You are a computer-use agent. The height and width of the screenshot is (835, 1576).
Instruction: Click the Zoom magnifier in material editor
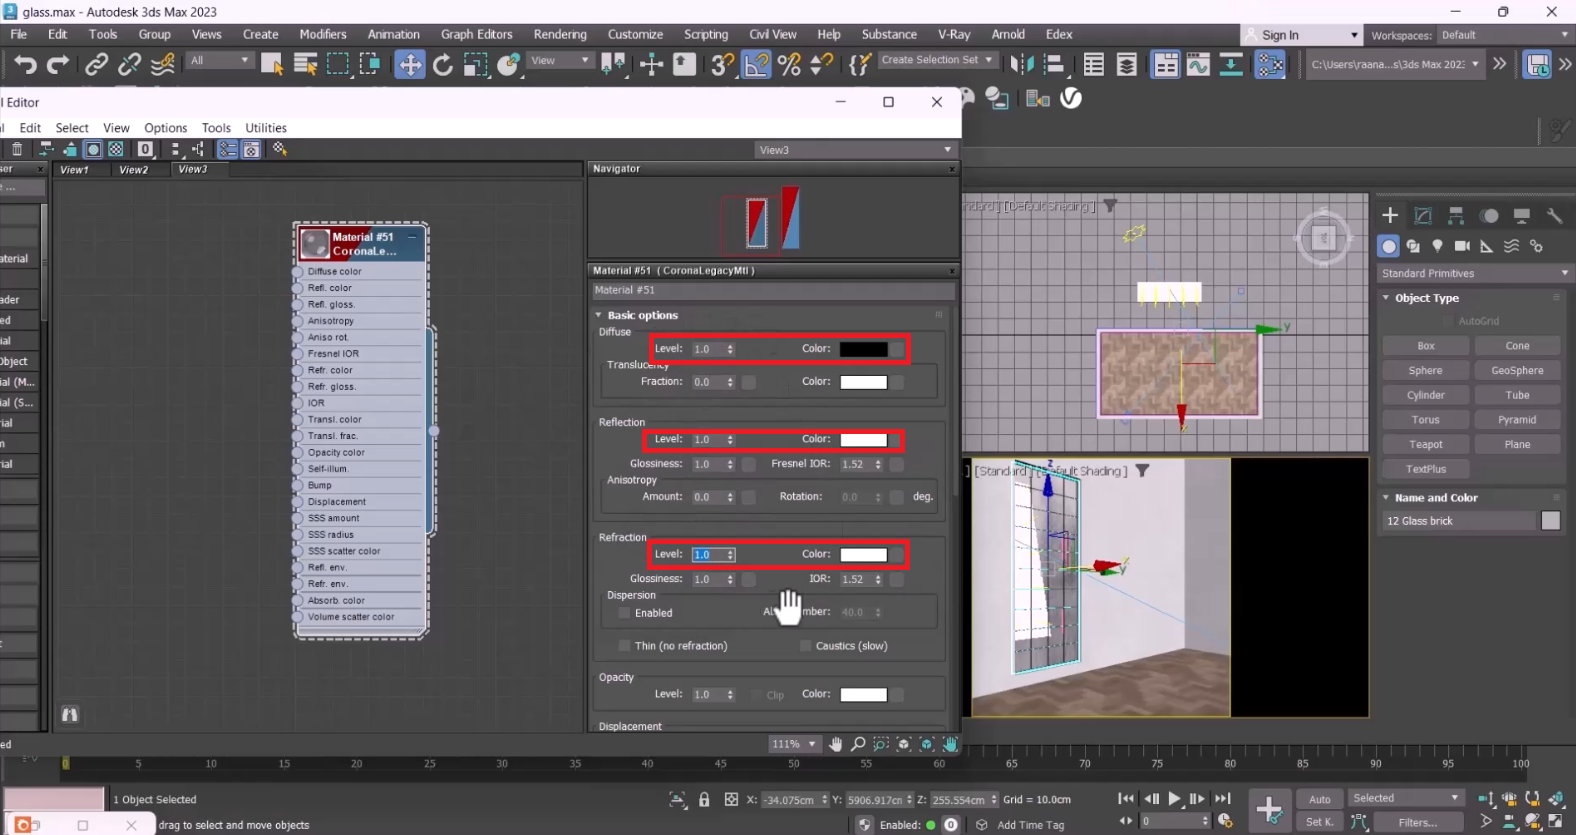pyautogui.click(x=858, y=744)
